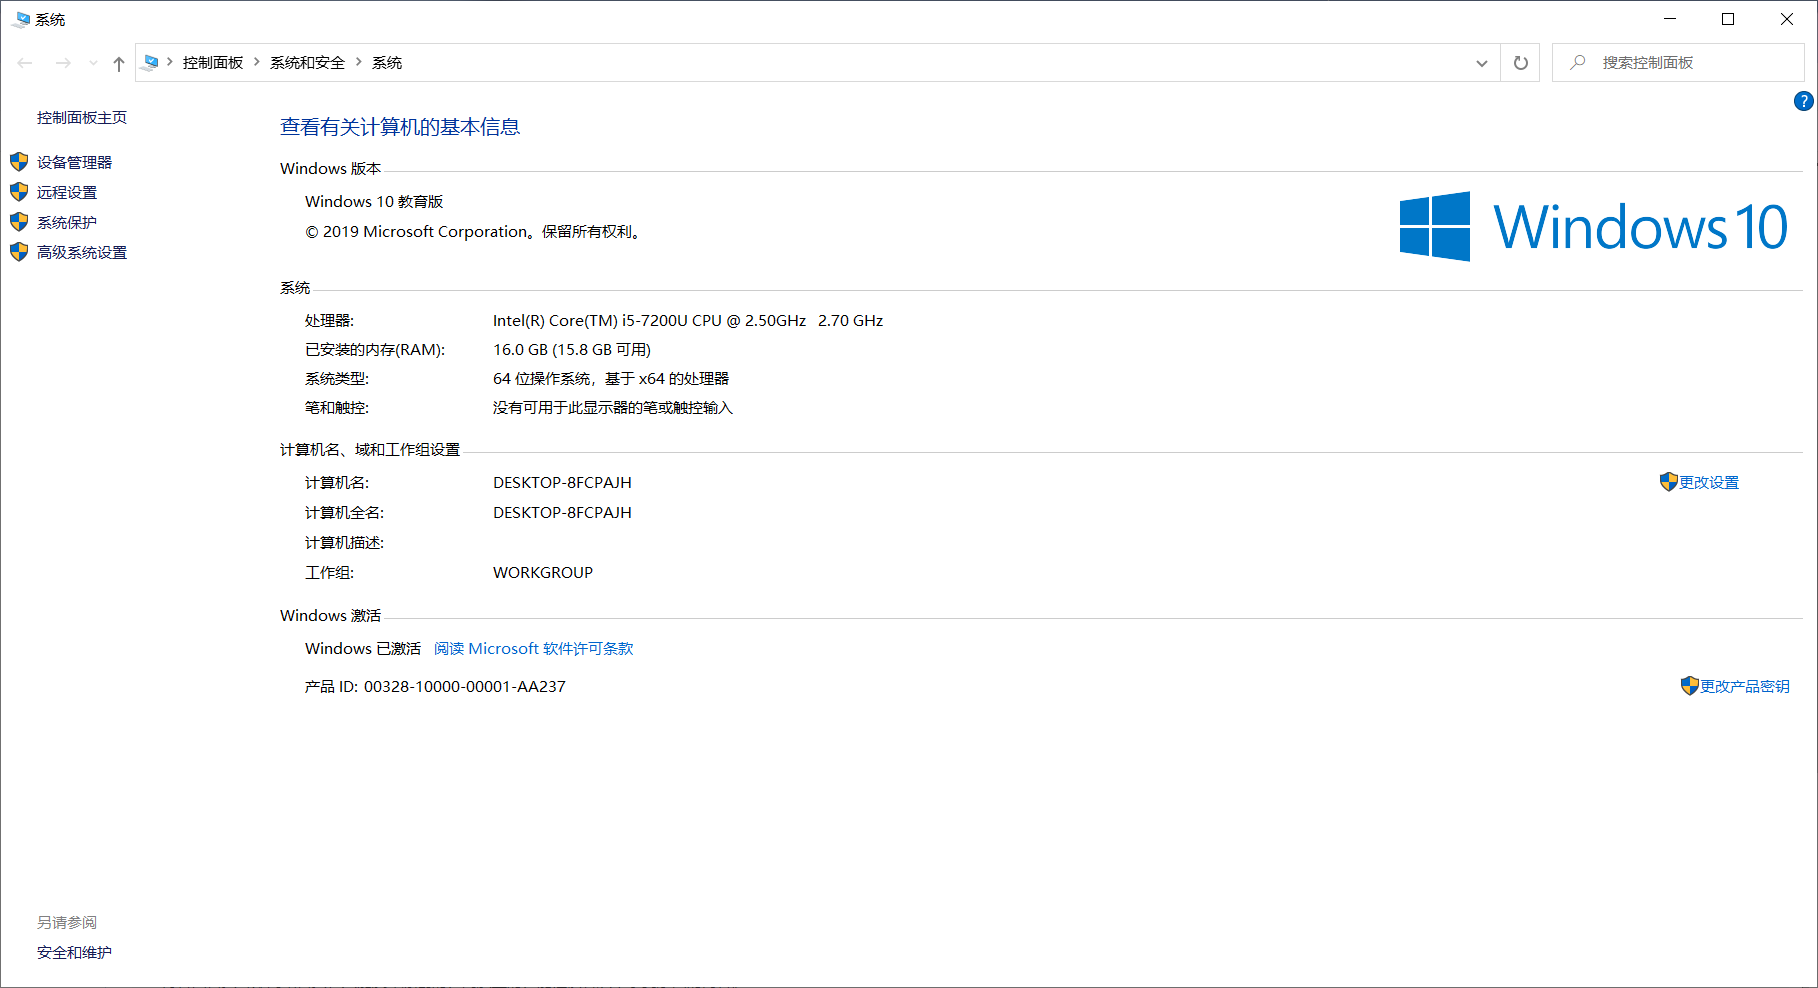This screenshot has height=988, width=1818.
Task: Click 更改设置 link
Action: pos(1709,482)
